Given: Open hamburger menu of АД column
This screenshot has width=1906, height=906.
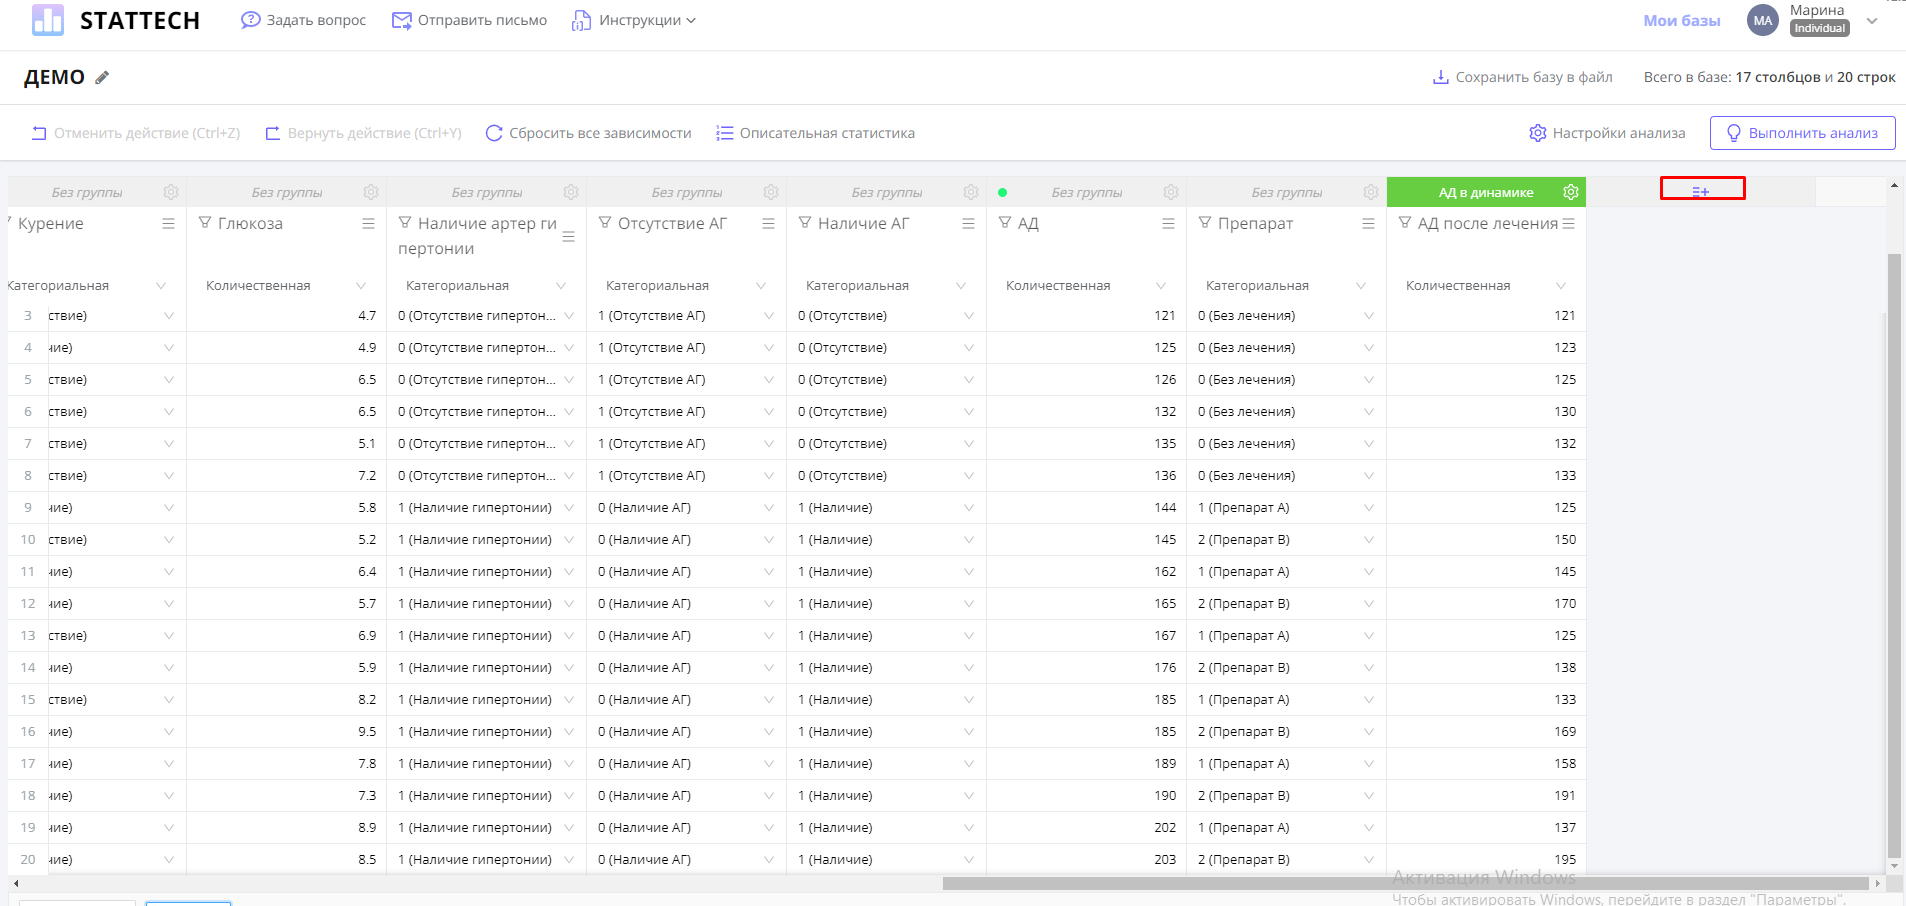Looking at the screenshot, I should pos(1168,224).
